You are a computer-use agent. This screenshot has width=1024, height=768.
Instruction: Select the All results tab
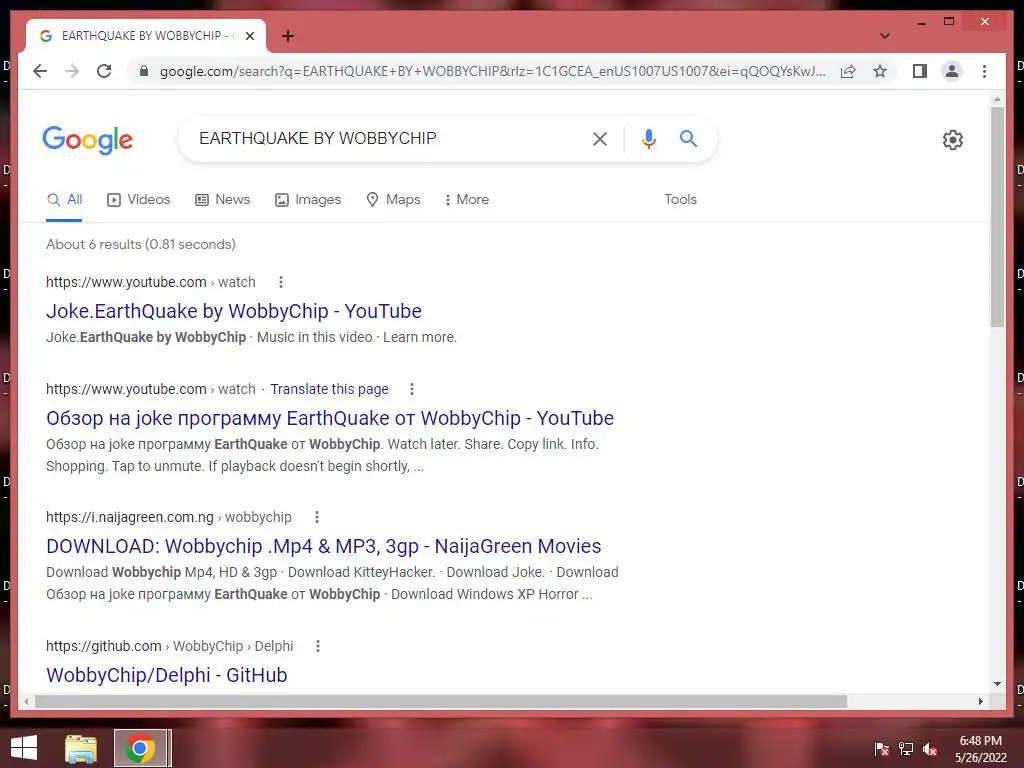[65, 200]
